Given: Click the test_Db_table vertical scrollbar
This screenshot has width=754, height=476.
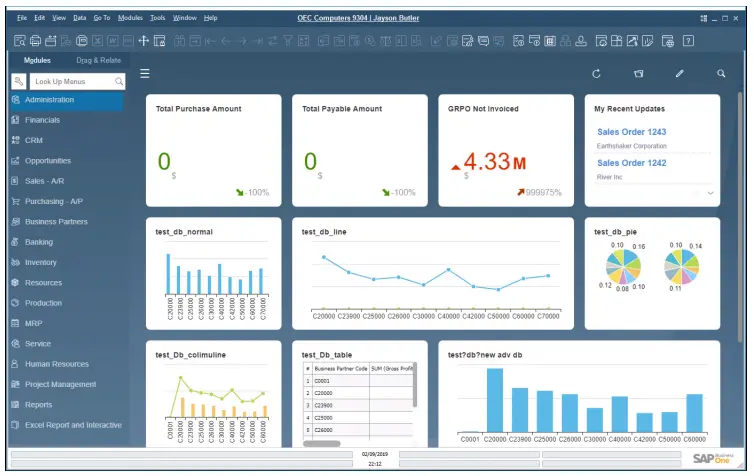Looking at the screenshot, I should click(415, 385).
